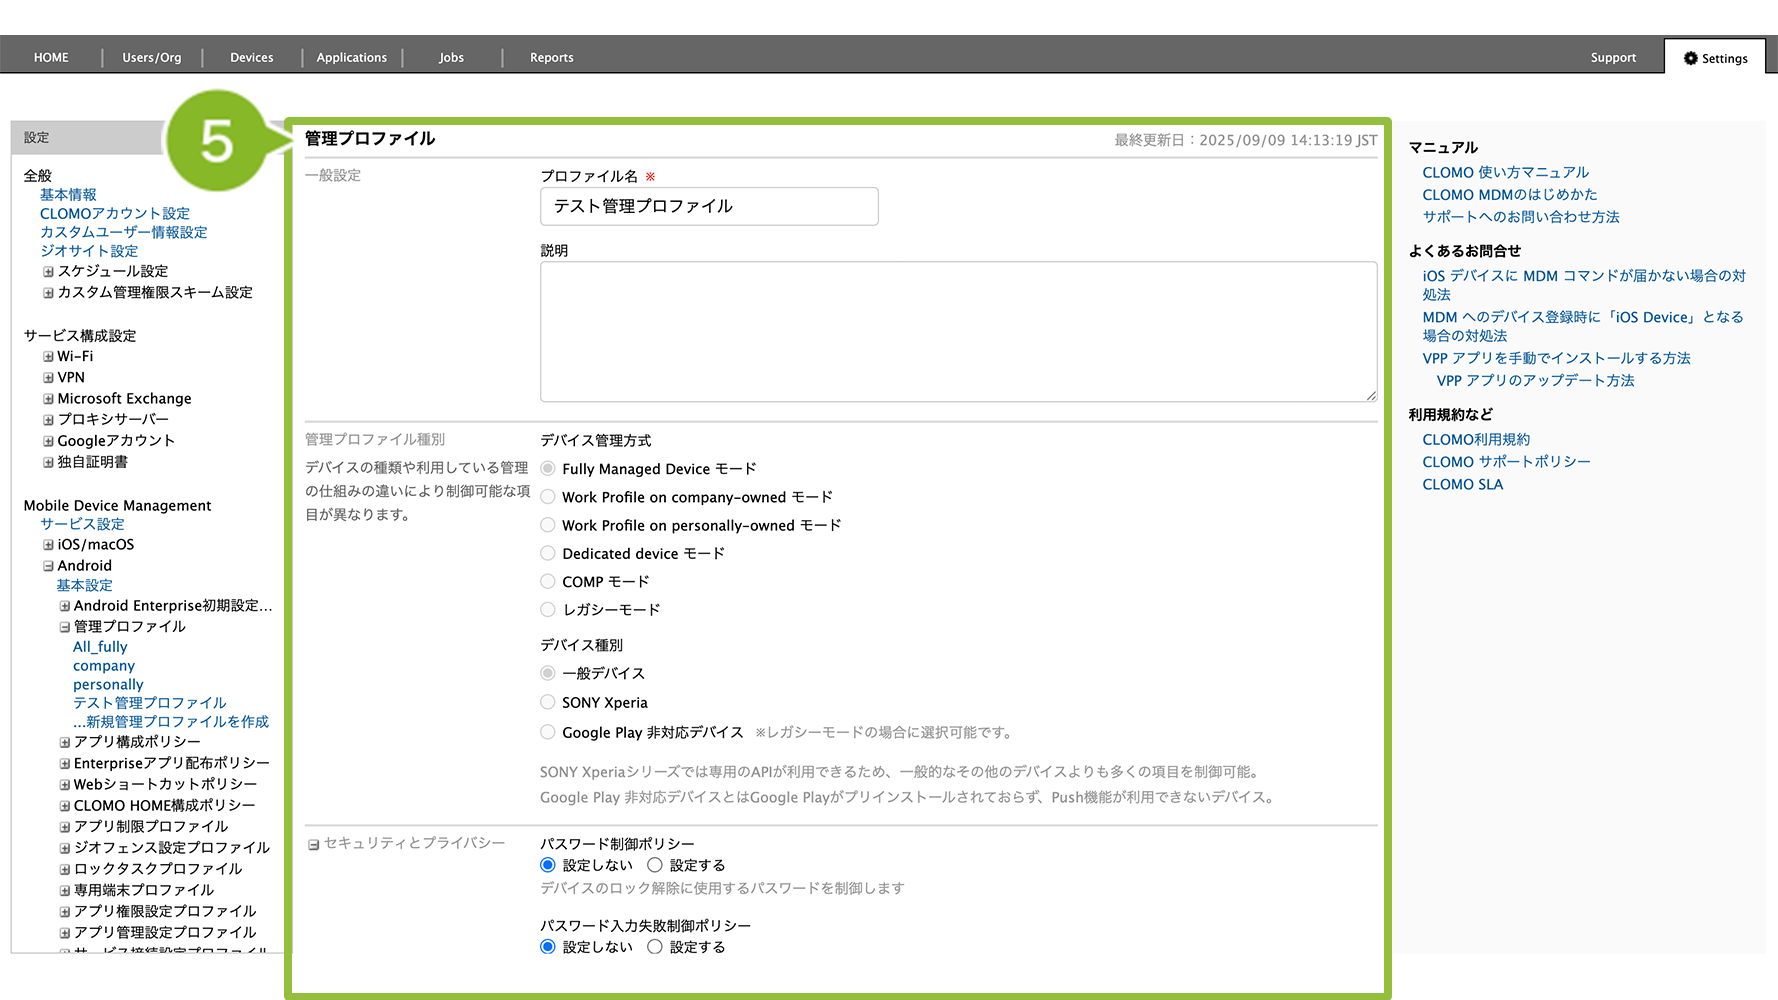Choose SONY Xperia device type

coord(548,702)
